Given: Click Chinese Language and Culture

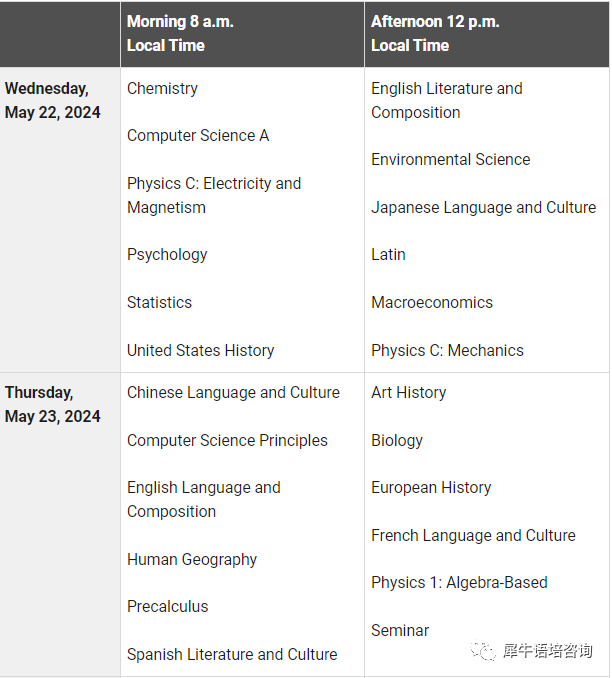Looking at the screenshot, I should click(234, 393).
